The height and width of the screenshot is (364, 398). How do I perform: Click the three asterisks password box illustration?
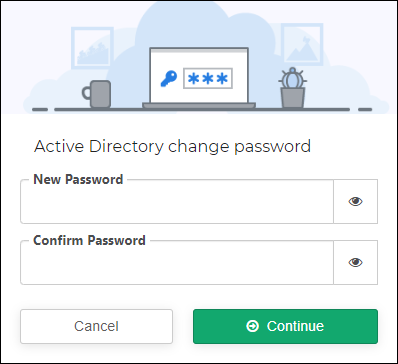pyautogui.click(x=208, y=79)
